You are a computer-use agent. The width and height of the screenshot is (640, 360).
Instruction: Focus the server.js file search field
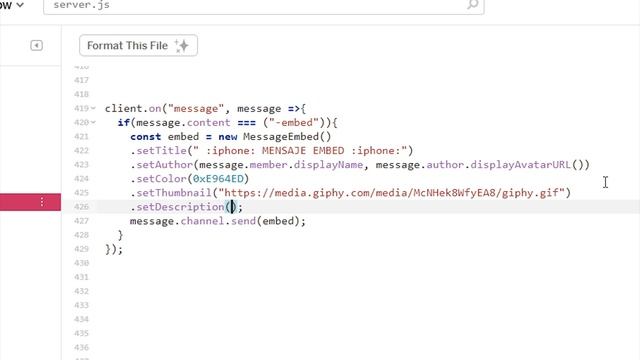coord(264,6)
